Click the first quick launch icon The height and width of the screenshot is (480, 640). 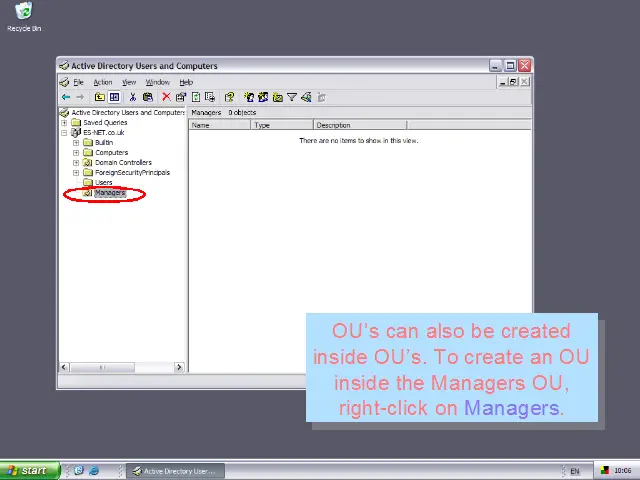click(x=78, y=471)
